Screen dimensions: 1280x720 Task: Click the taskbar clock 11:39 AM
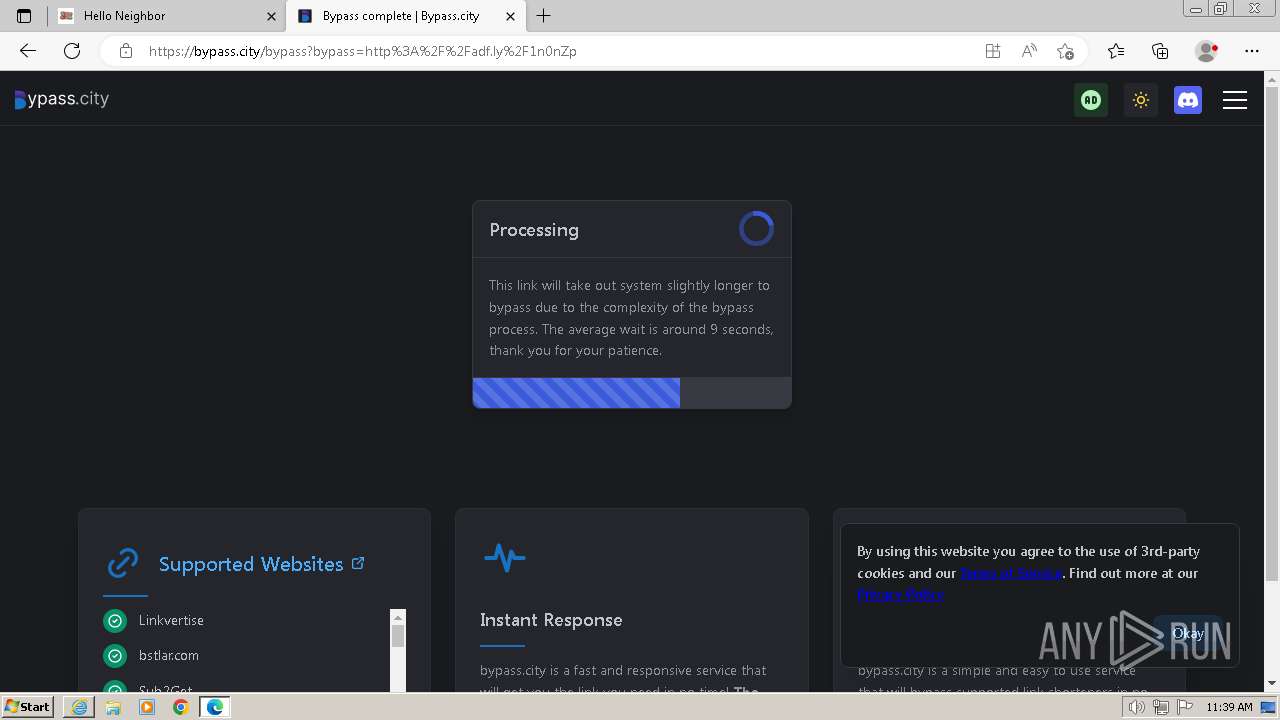1229,707
